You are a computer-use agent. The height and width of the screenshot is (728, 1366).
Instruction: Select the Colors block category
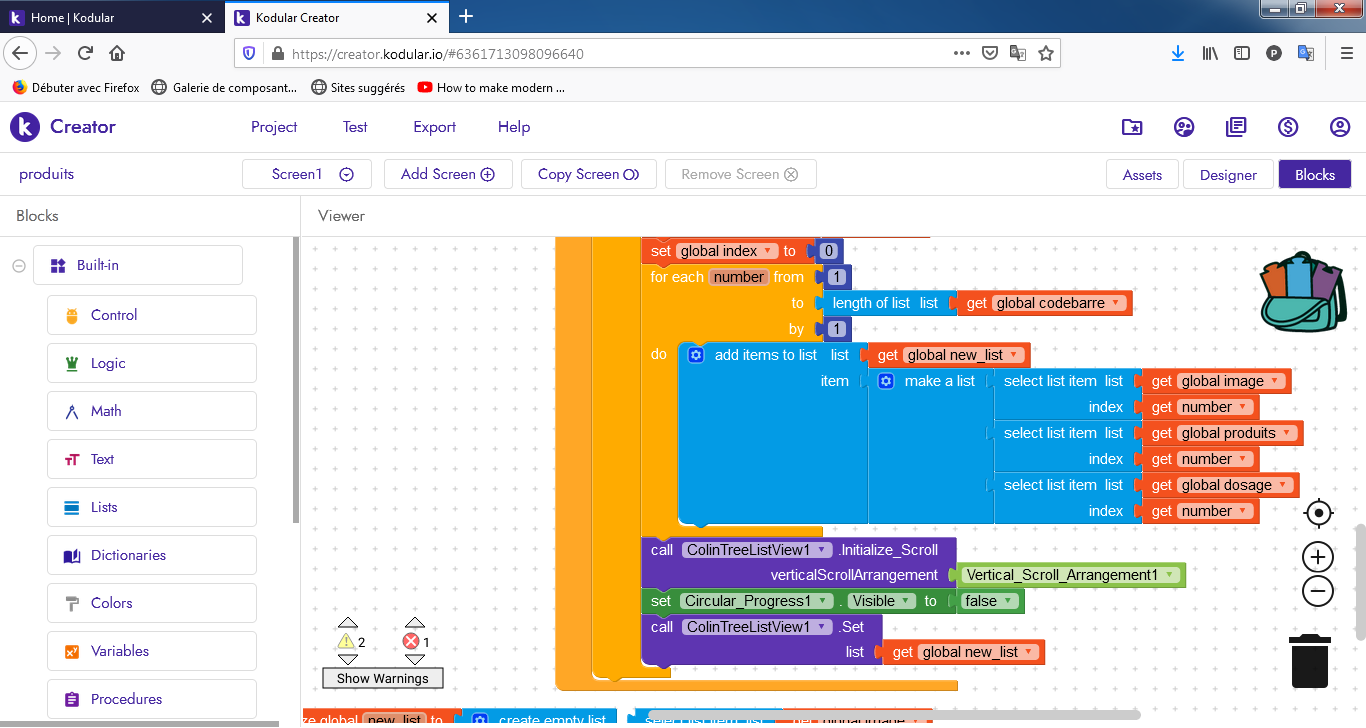[x=111, y=603]
